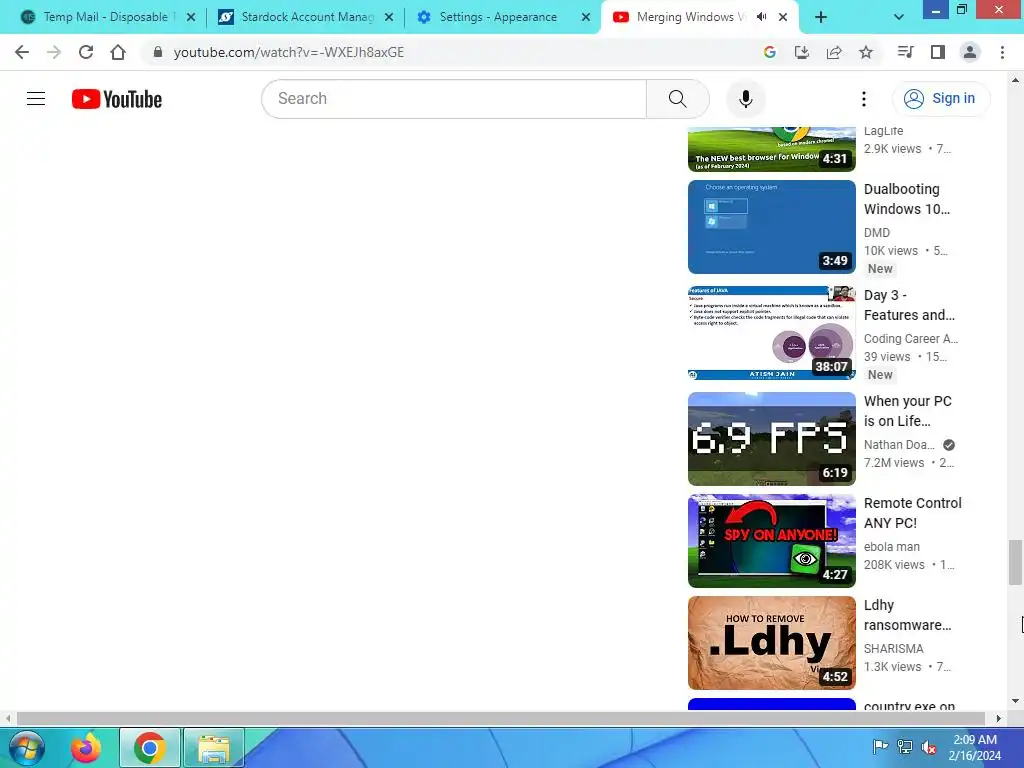Click the Ldhy ransomware video title

907,615
